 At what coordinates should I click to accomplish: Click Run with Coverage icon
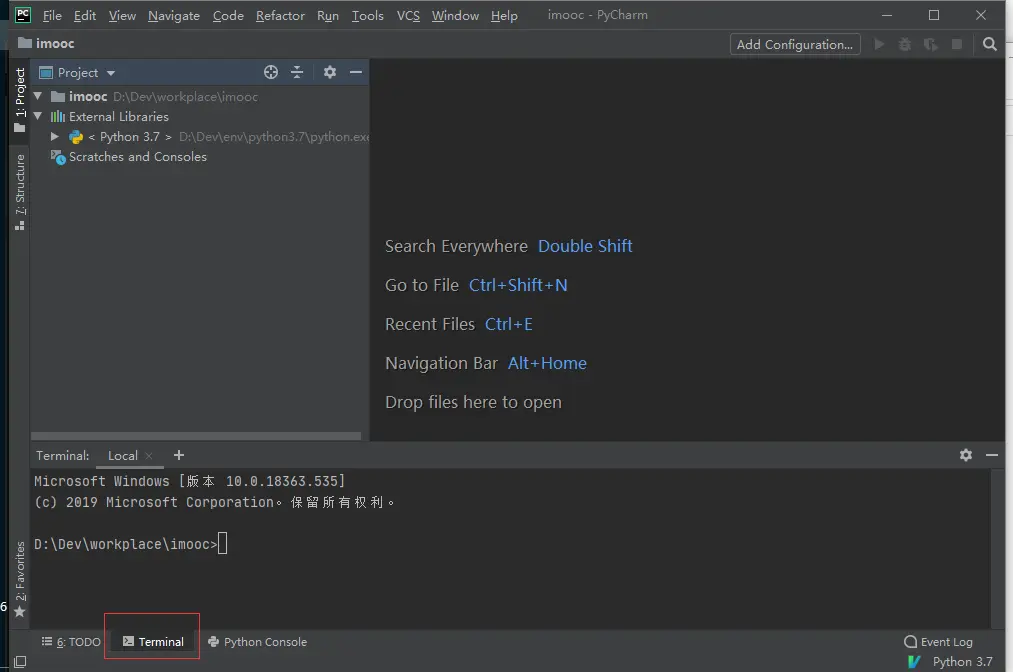(931, 44)
